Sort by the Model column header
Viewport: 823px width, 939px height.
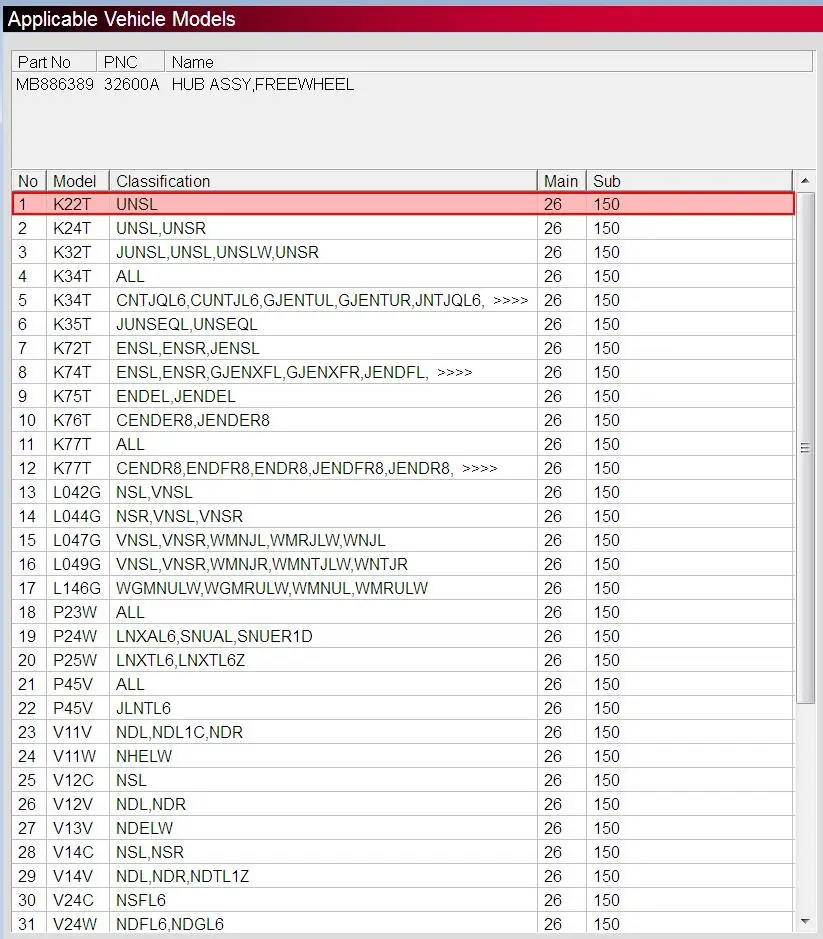pos(78,181)
